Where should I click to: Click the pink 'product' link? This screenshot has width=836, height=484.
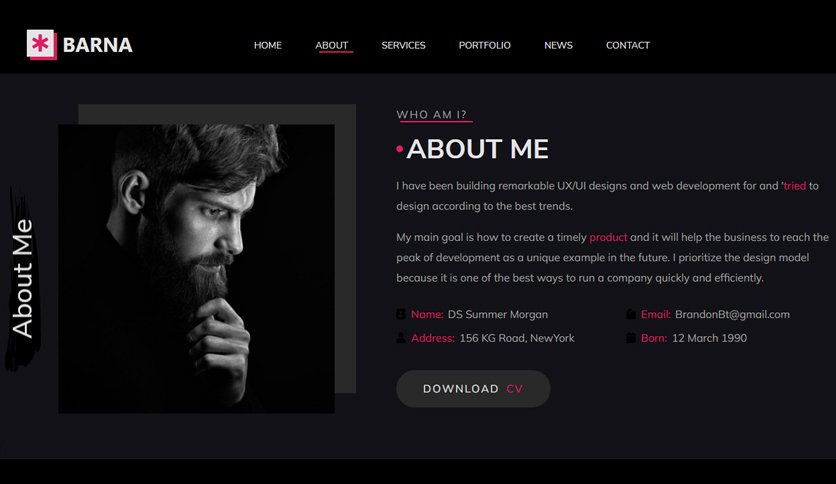point(608,237)
